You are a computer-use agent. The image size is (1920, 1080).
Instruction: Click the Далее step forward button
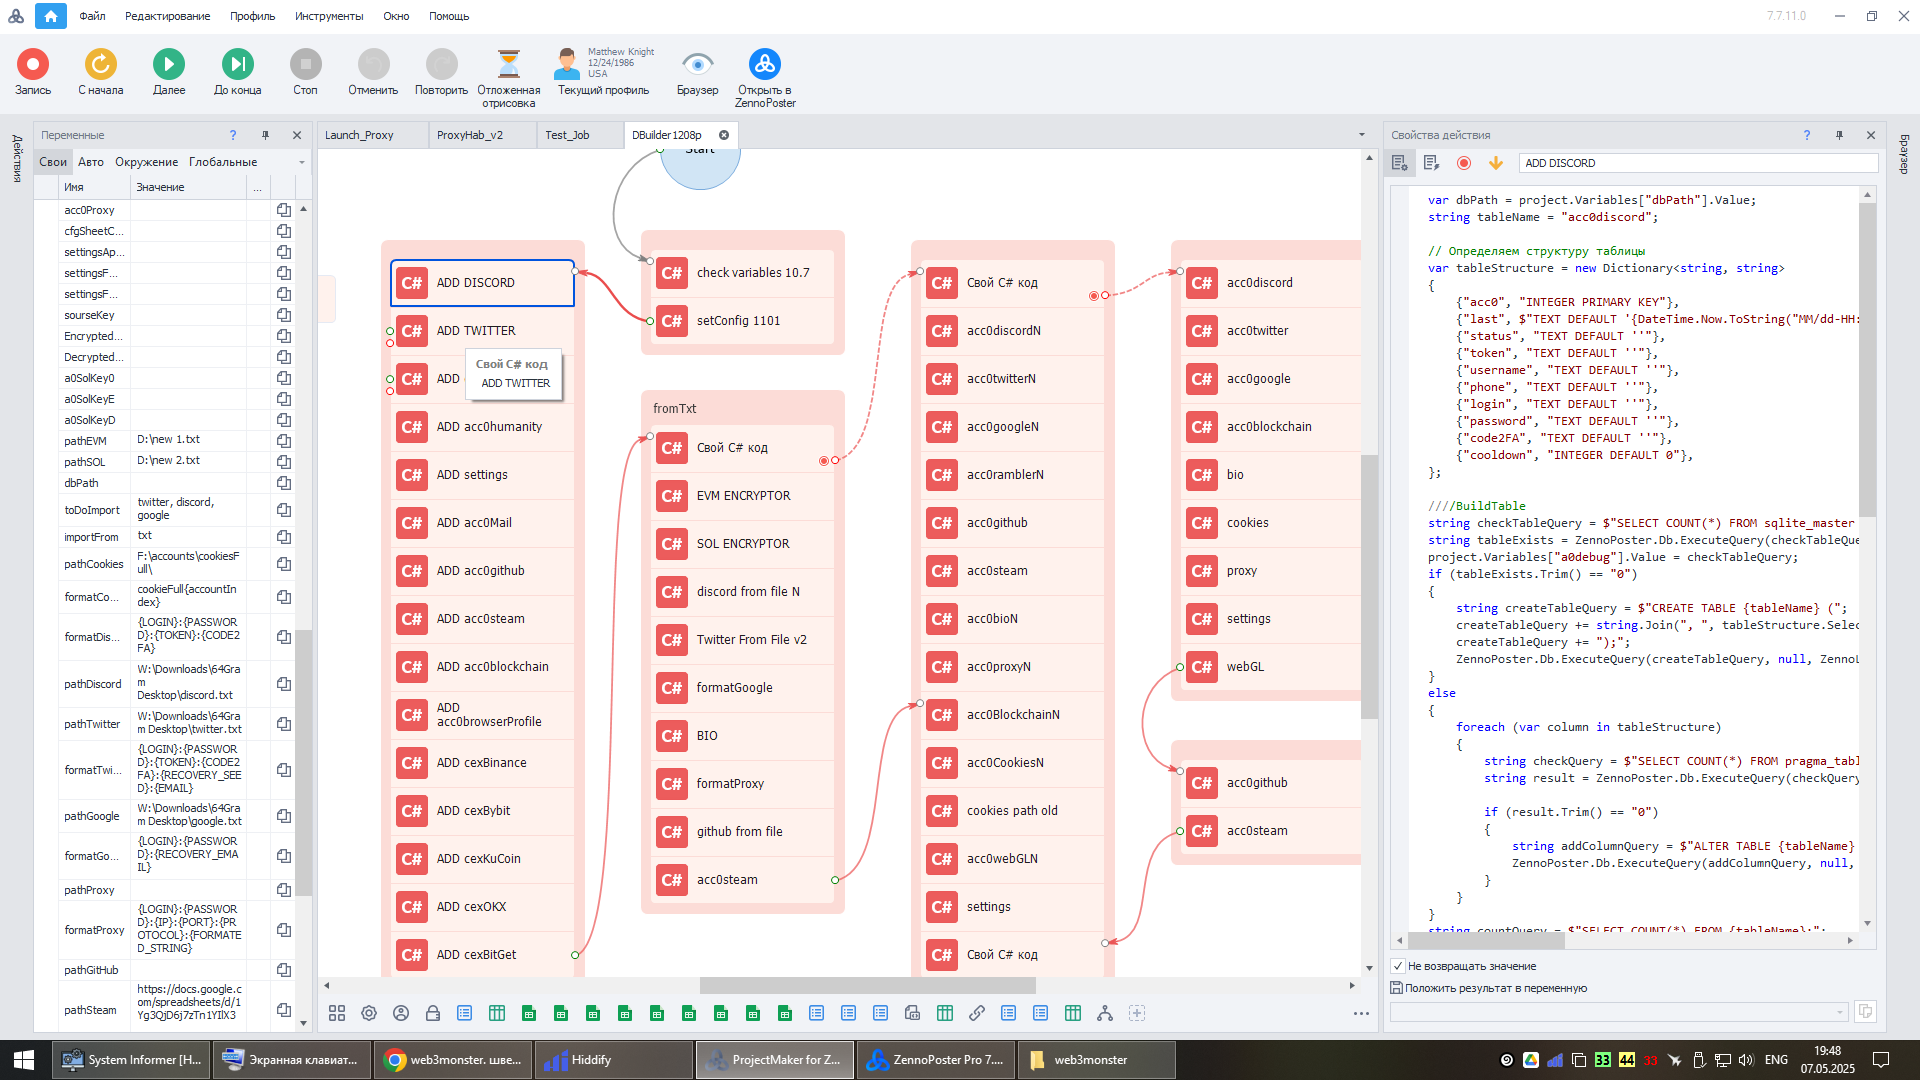168,65
